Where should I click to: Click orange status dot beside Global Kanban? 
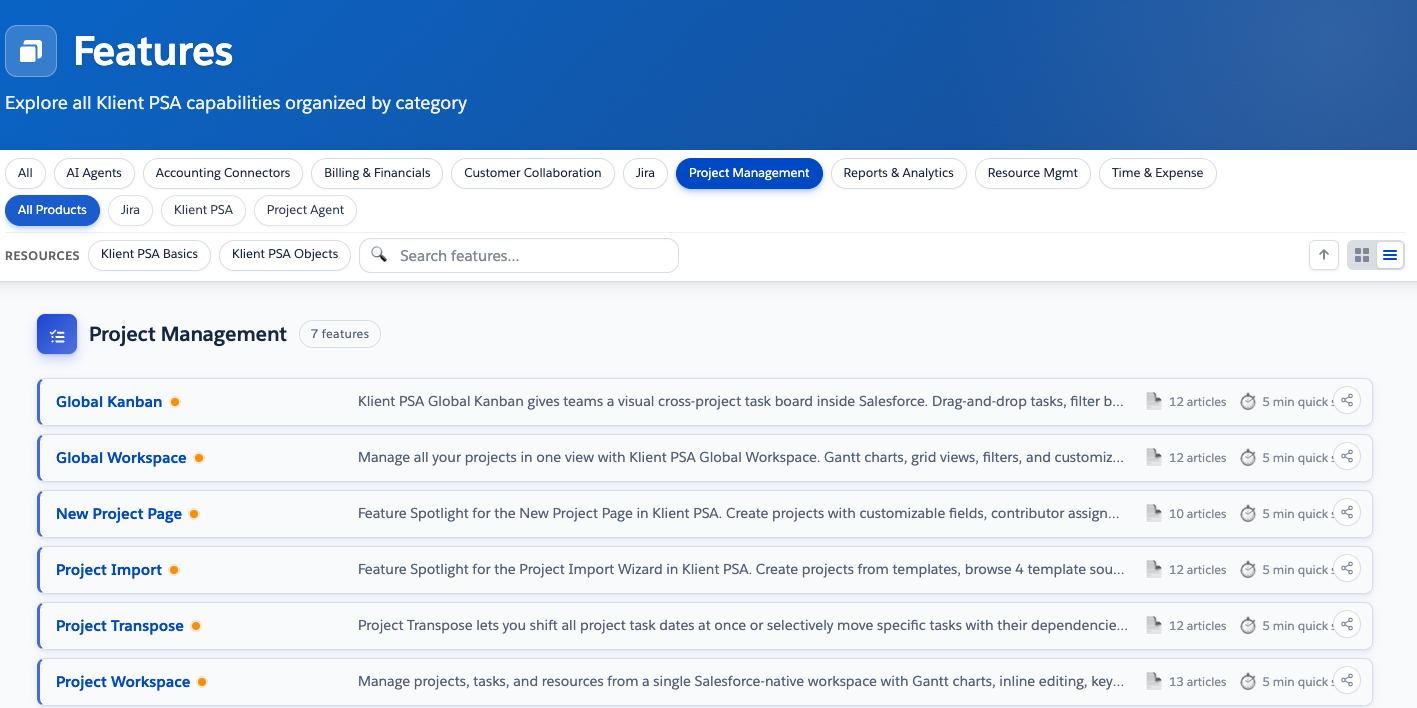[175, 402]
